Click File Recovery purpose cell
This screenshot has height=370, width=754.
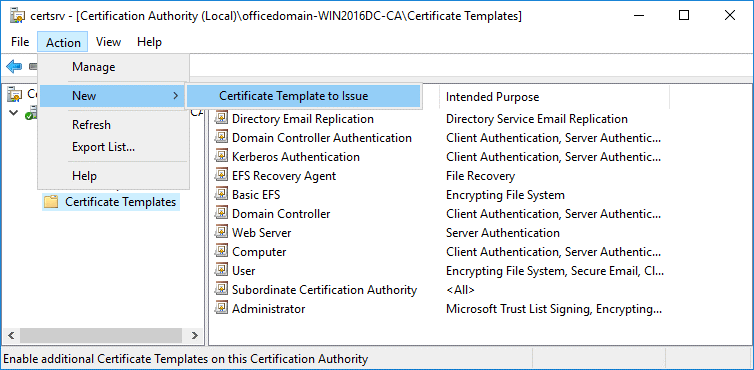(x=480, y=176)
